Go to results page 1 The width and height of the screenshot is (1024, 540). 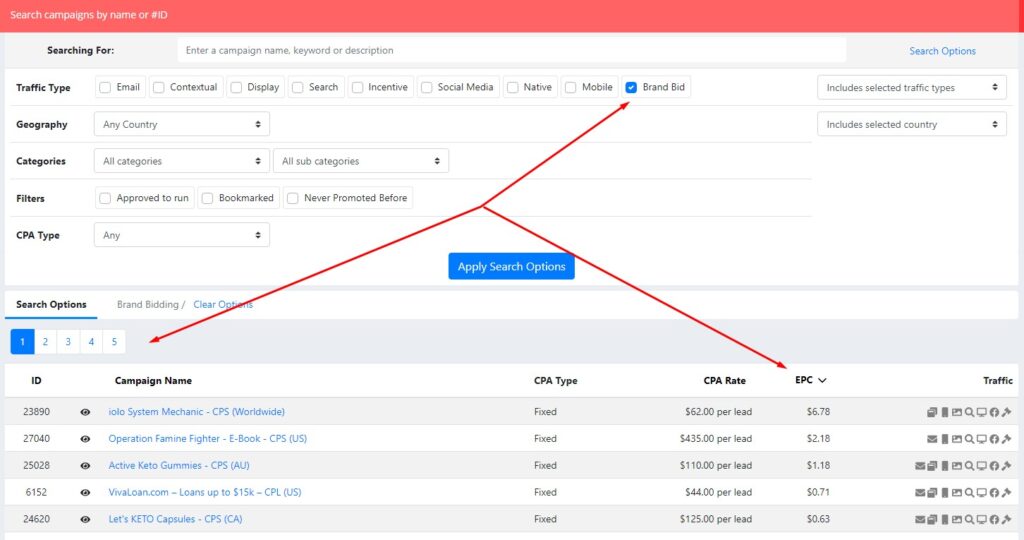point(22,341)
